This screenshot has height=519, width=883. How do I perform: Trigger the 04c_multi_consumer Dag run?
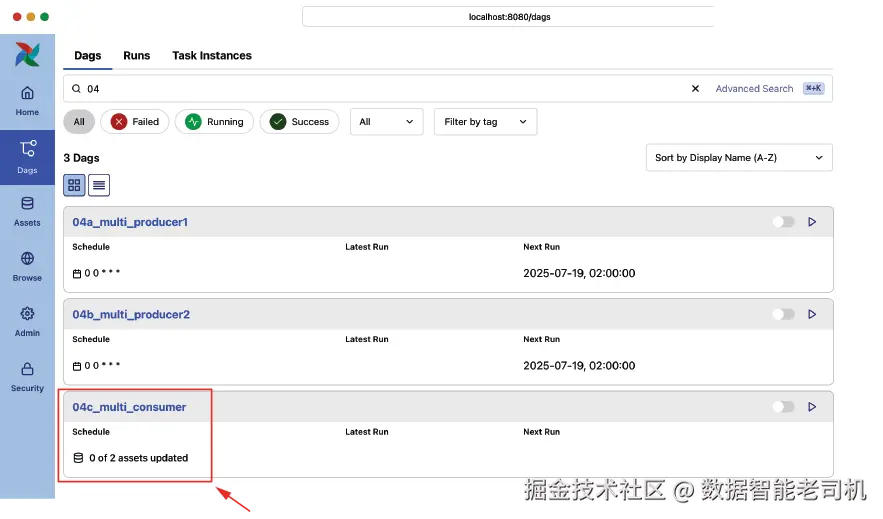812,406
